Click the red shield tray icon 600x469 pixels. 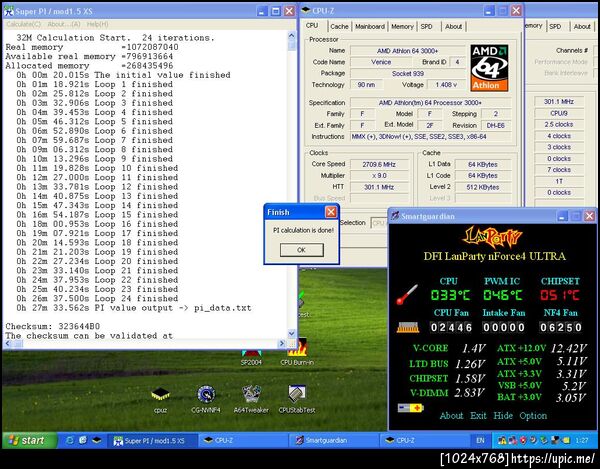coord(522,441)
